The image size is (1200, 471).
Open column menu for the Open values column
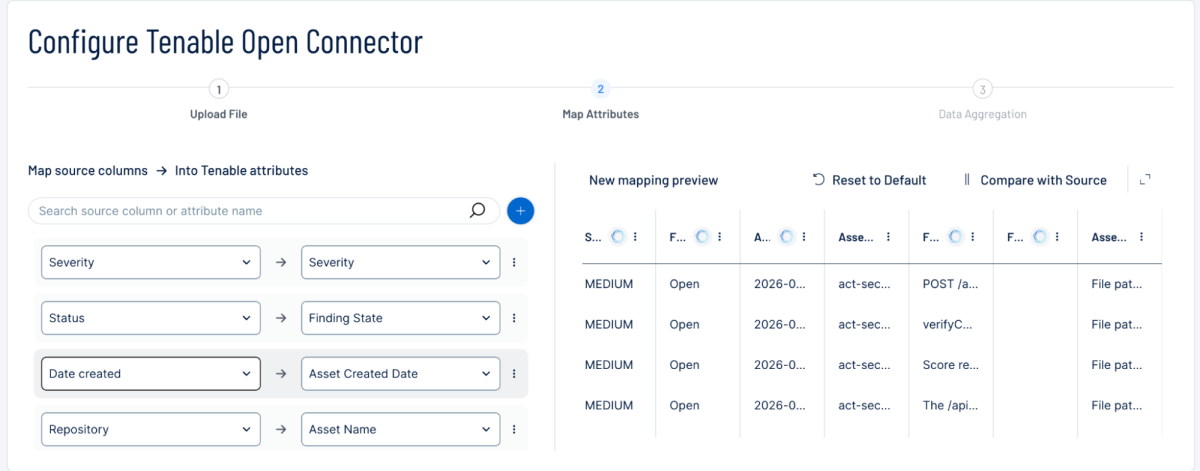tap(720, 237)
